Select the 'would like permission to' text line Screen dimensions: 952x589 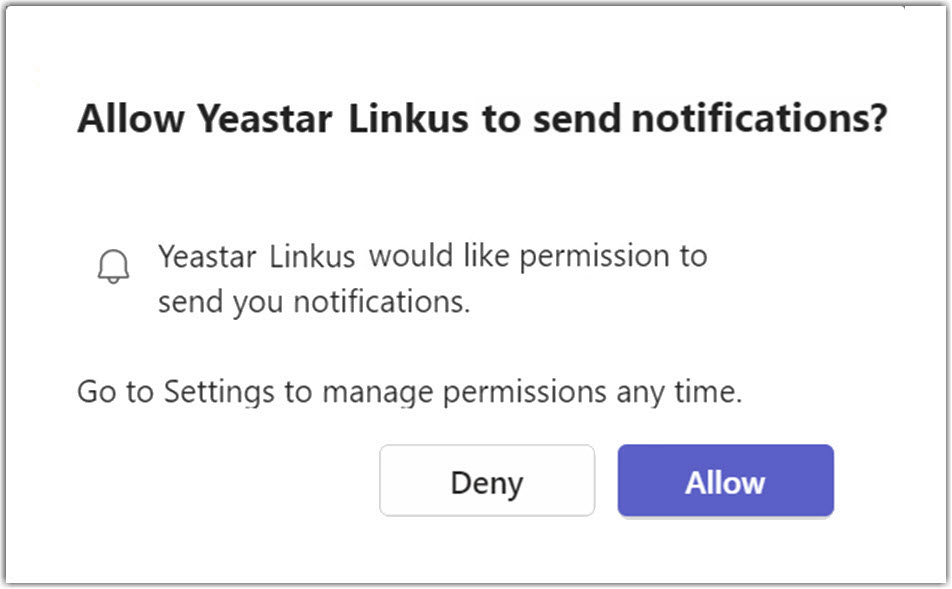[x=538, y=256]
